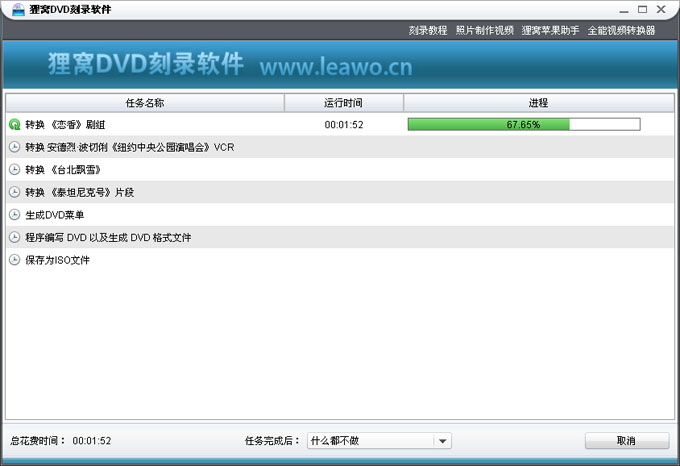Image resolution: width=680 pixels, height=466 pixels.
Task: Click the 什么都不做 combo box field
Action: point(379,441)
